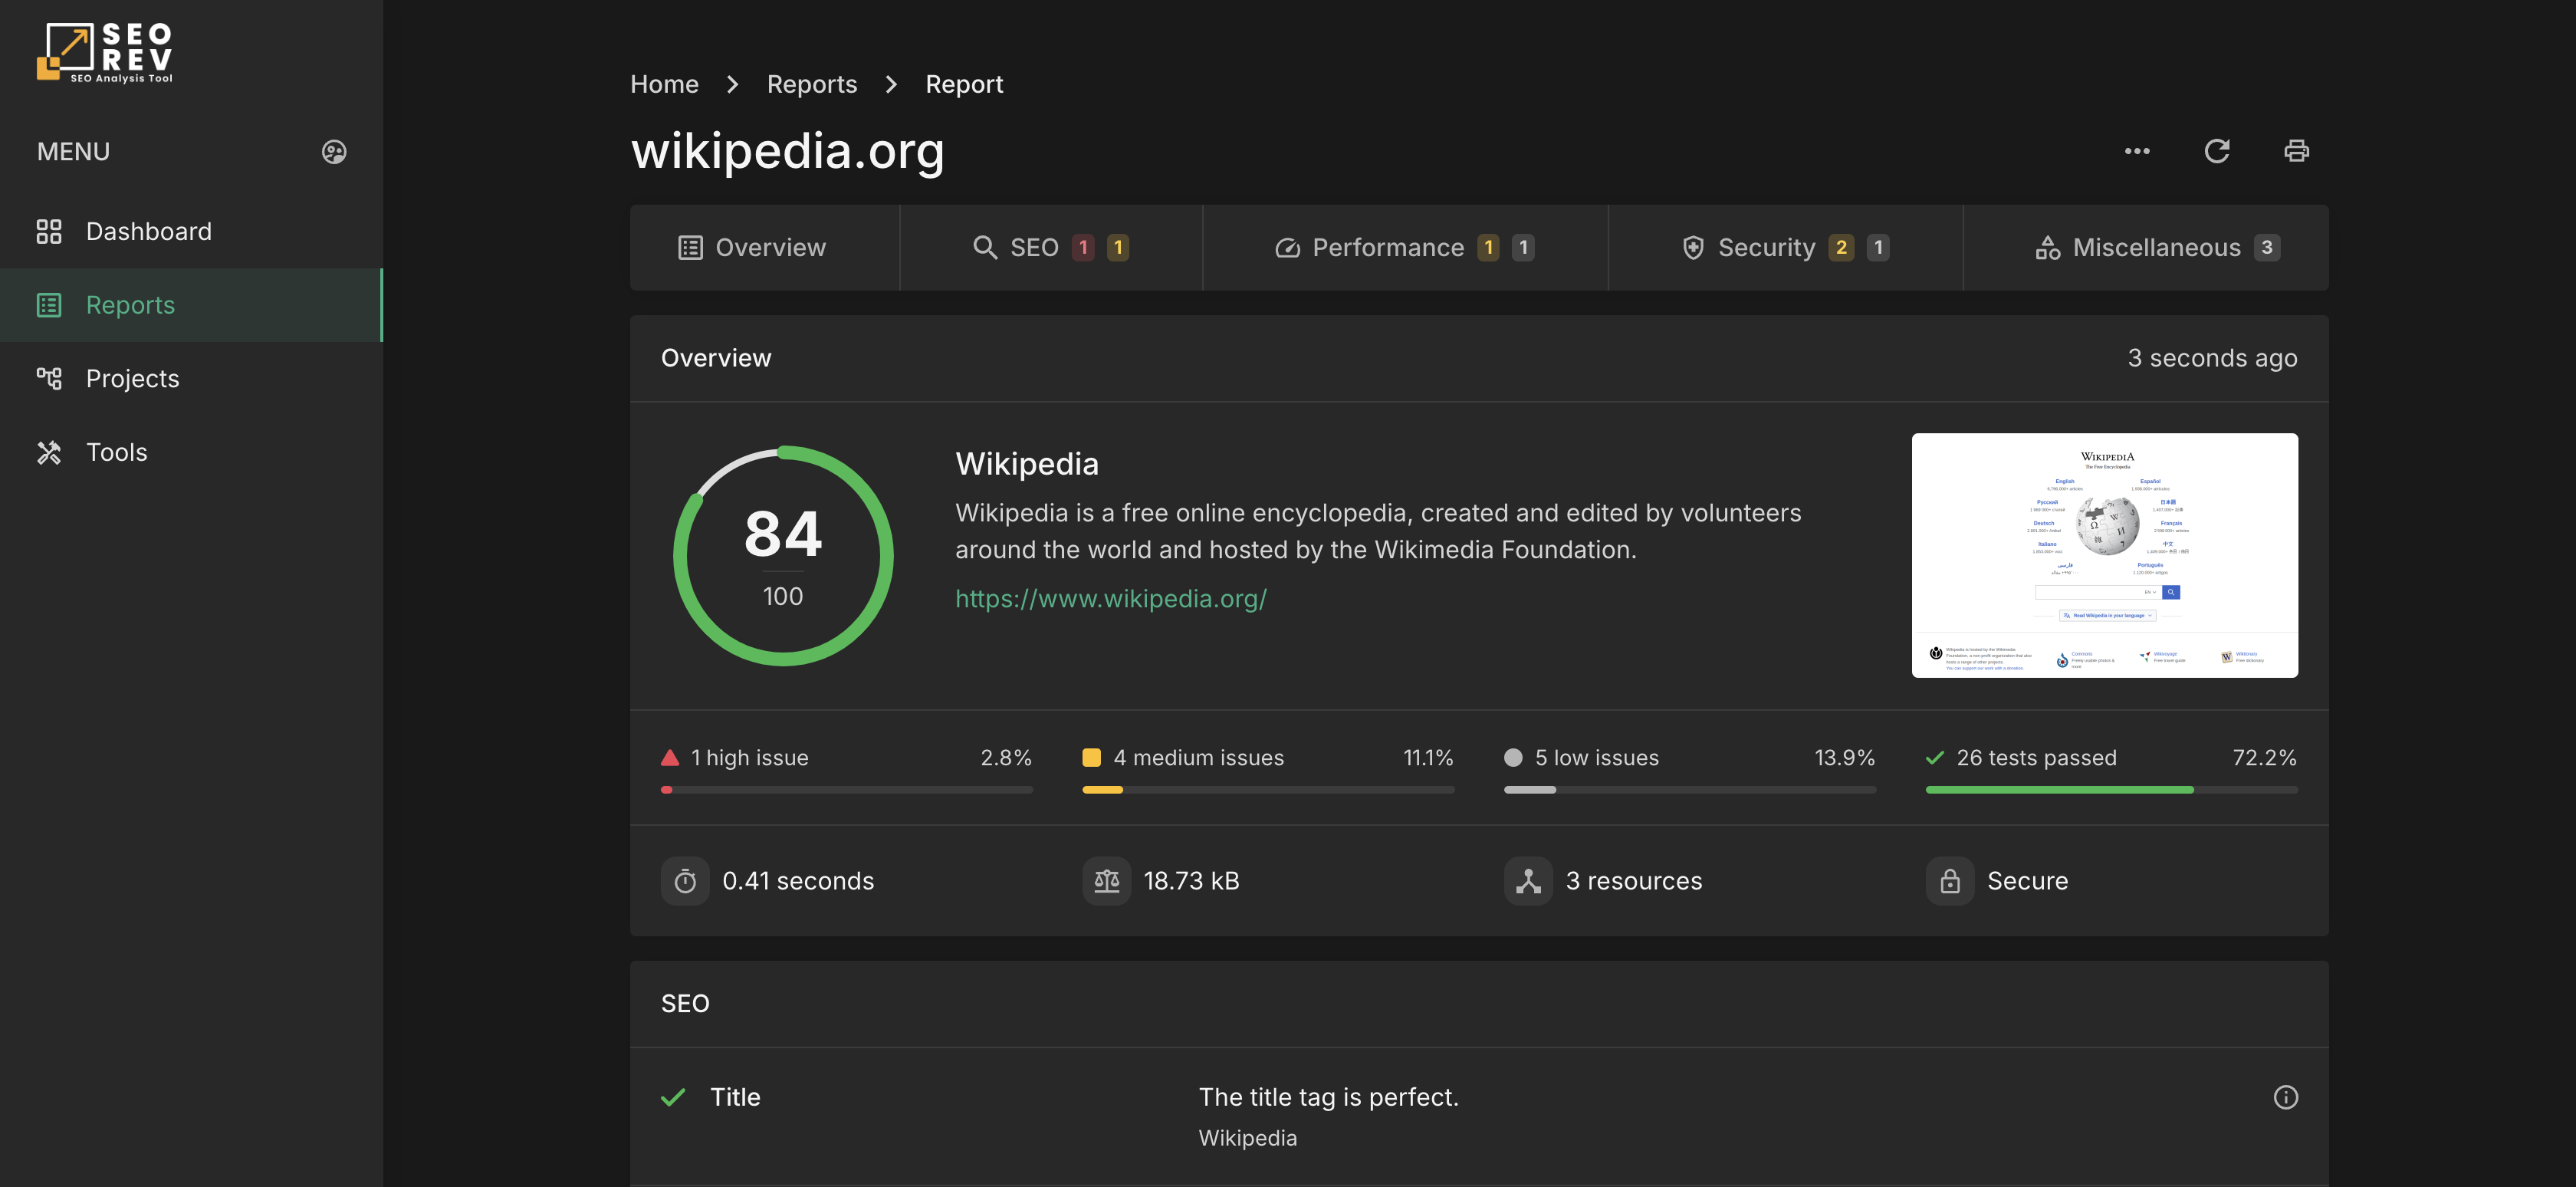Click the Secure status text
This screenshot has height=1187, width=2576.
tap(2027, 881)
